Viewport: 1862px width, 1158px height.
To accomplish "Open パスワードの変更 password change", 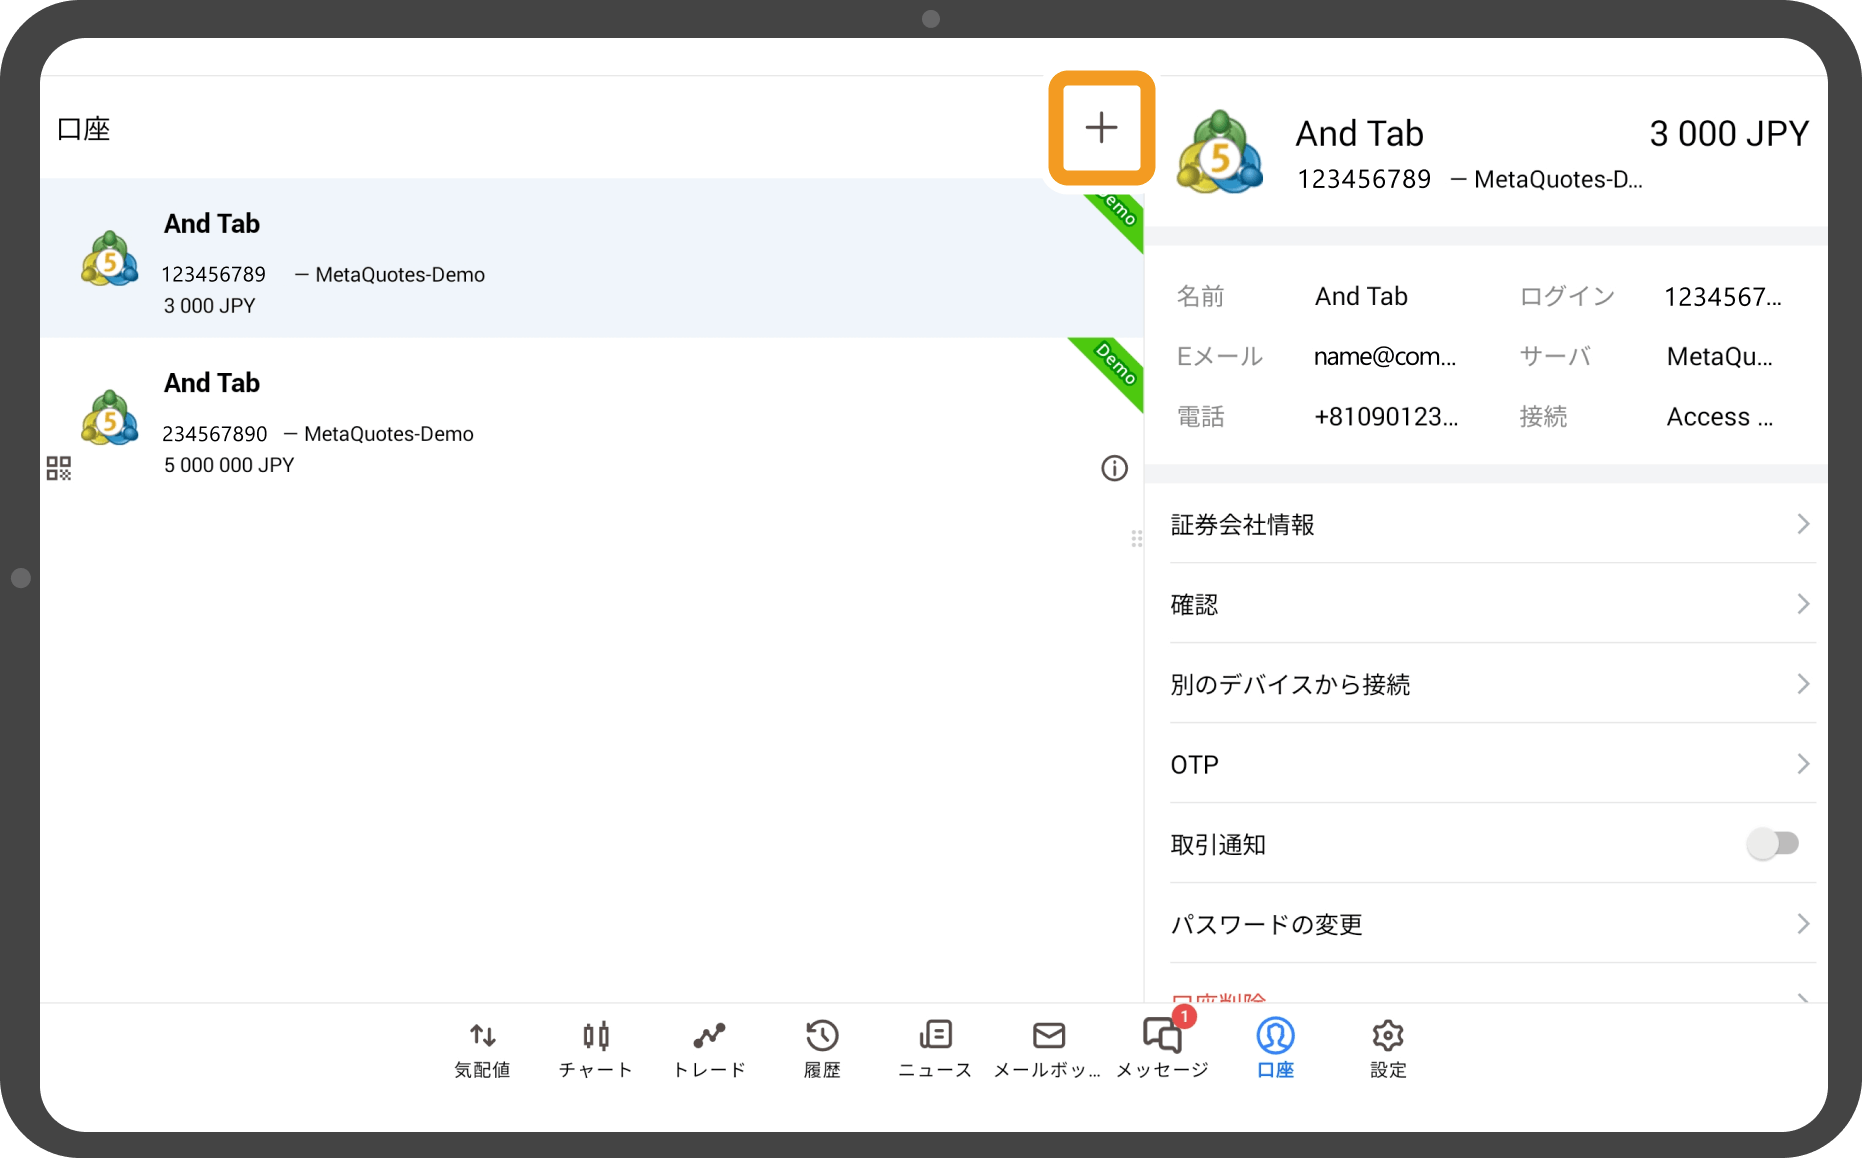I will click(x=1490, y=924).
